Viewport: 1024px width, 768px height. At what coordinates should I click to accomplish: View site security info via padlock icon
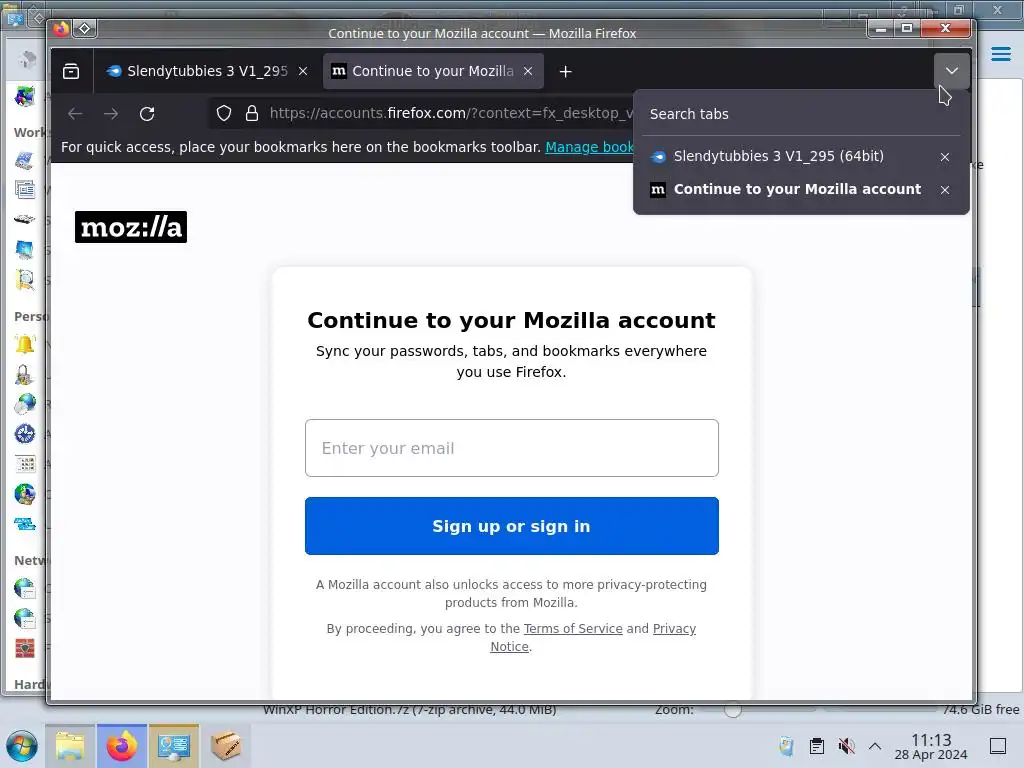(251, 114)
